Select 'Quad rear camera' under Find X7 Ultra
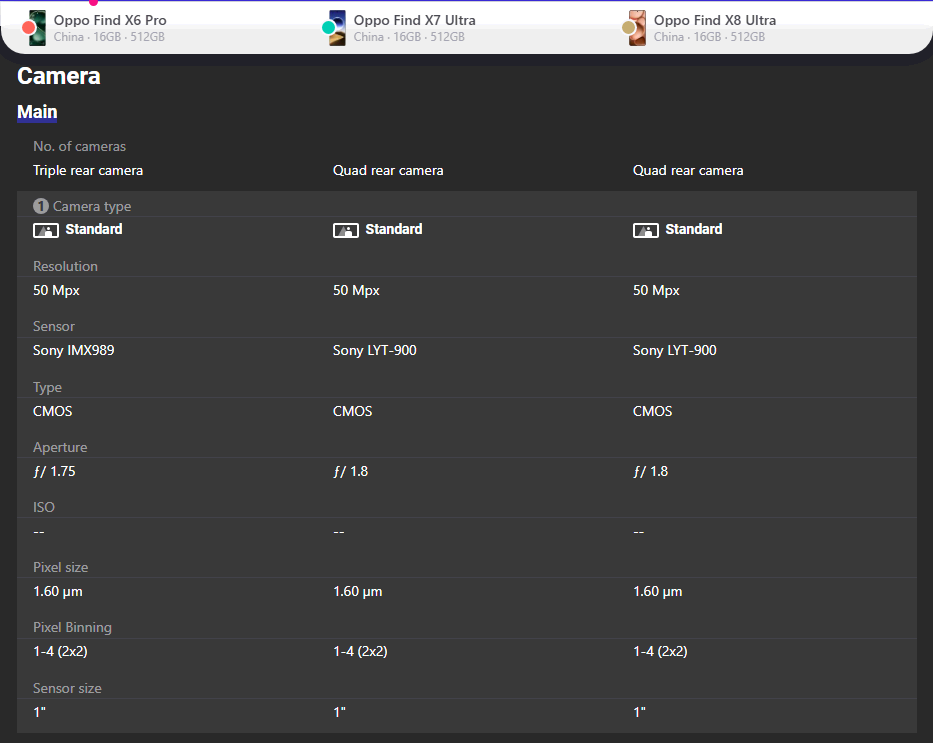The width and height of the screenshot is (933, 743). coord(388,171)
